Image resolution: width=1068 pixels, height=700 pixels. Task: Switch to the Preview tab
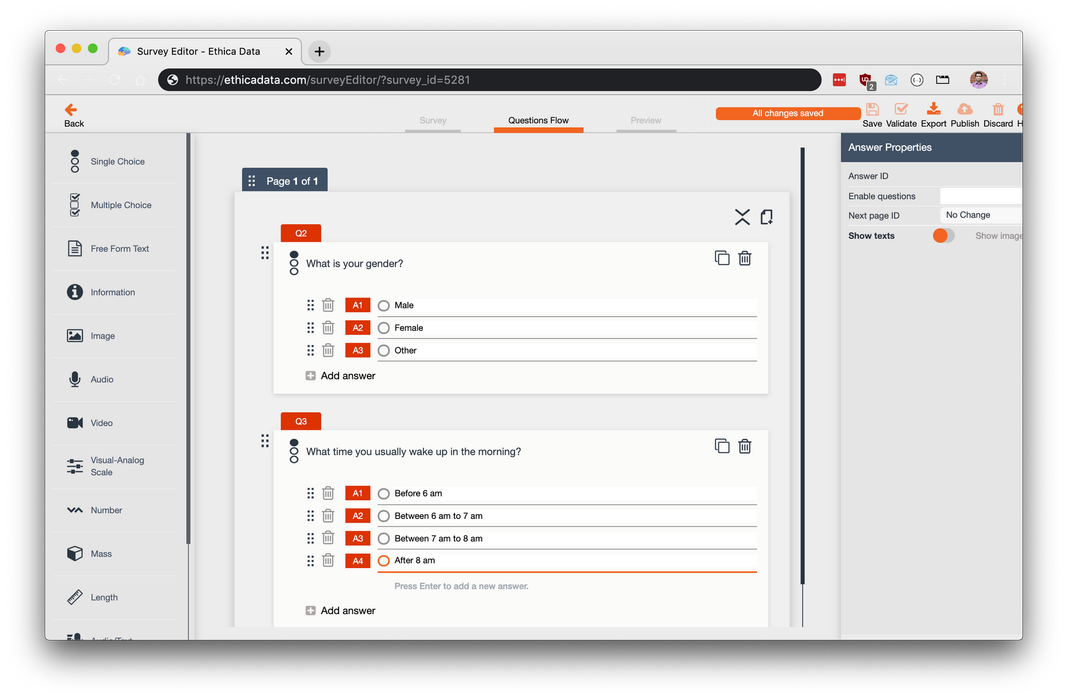pos(646,121)
